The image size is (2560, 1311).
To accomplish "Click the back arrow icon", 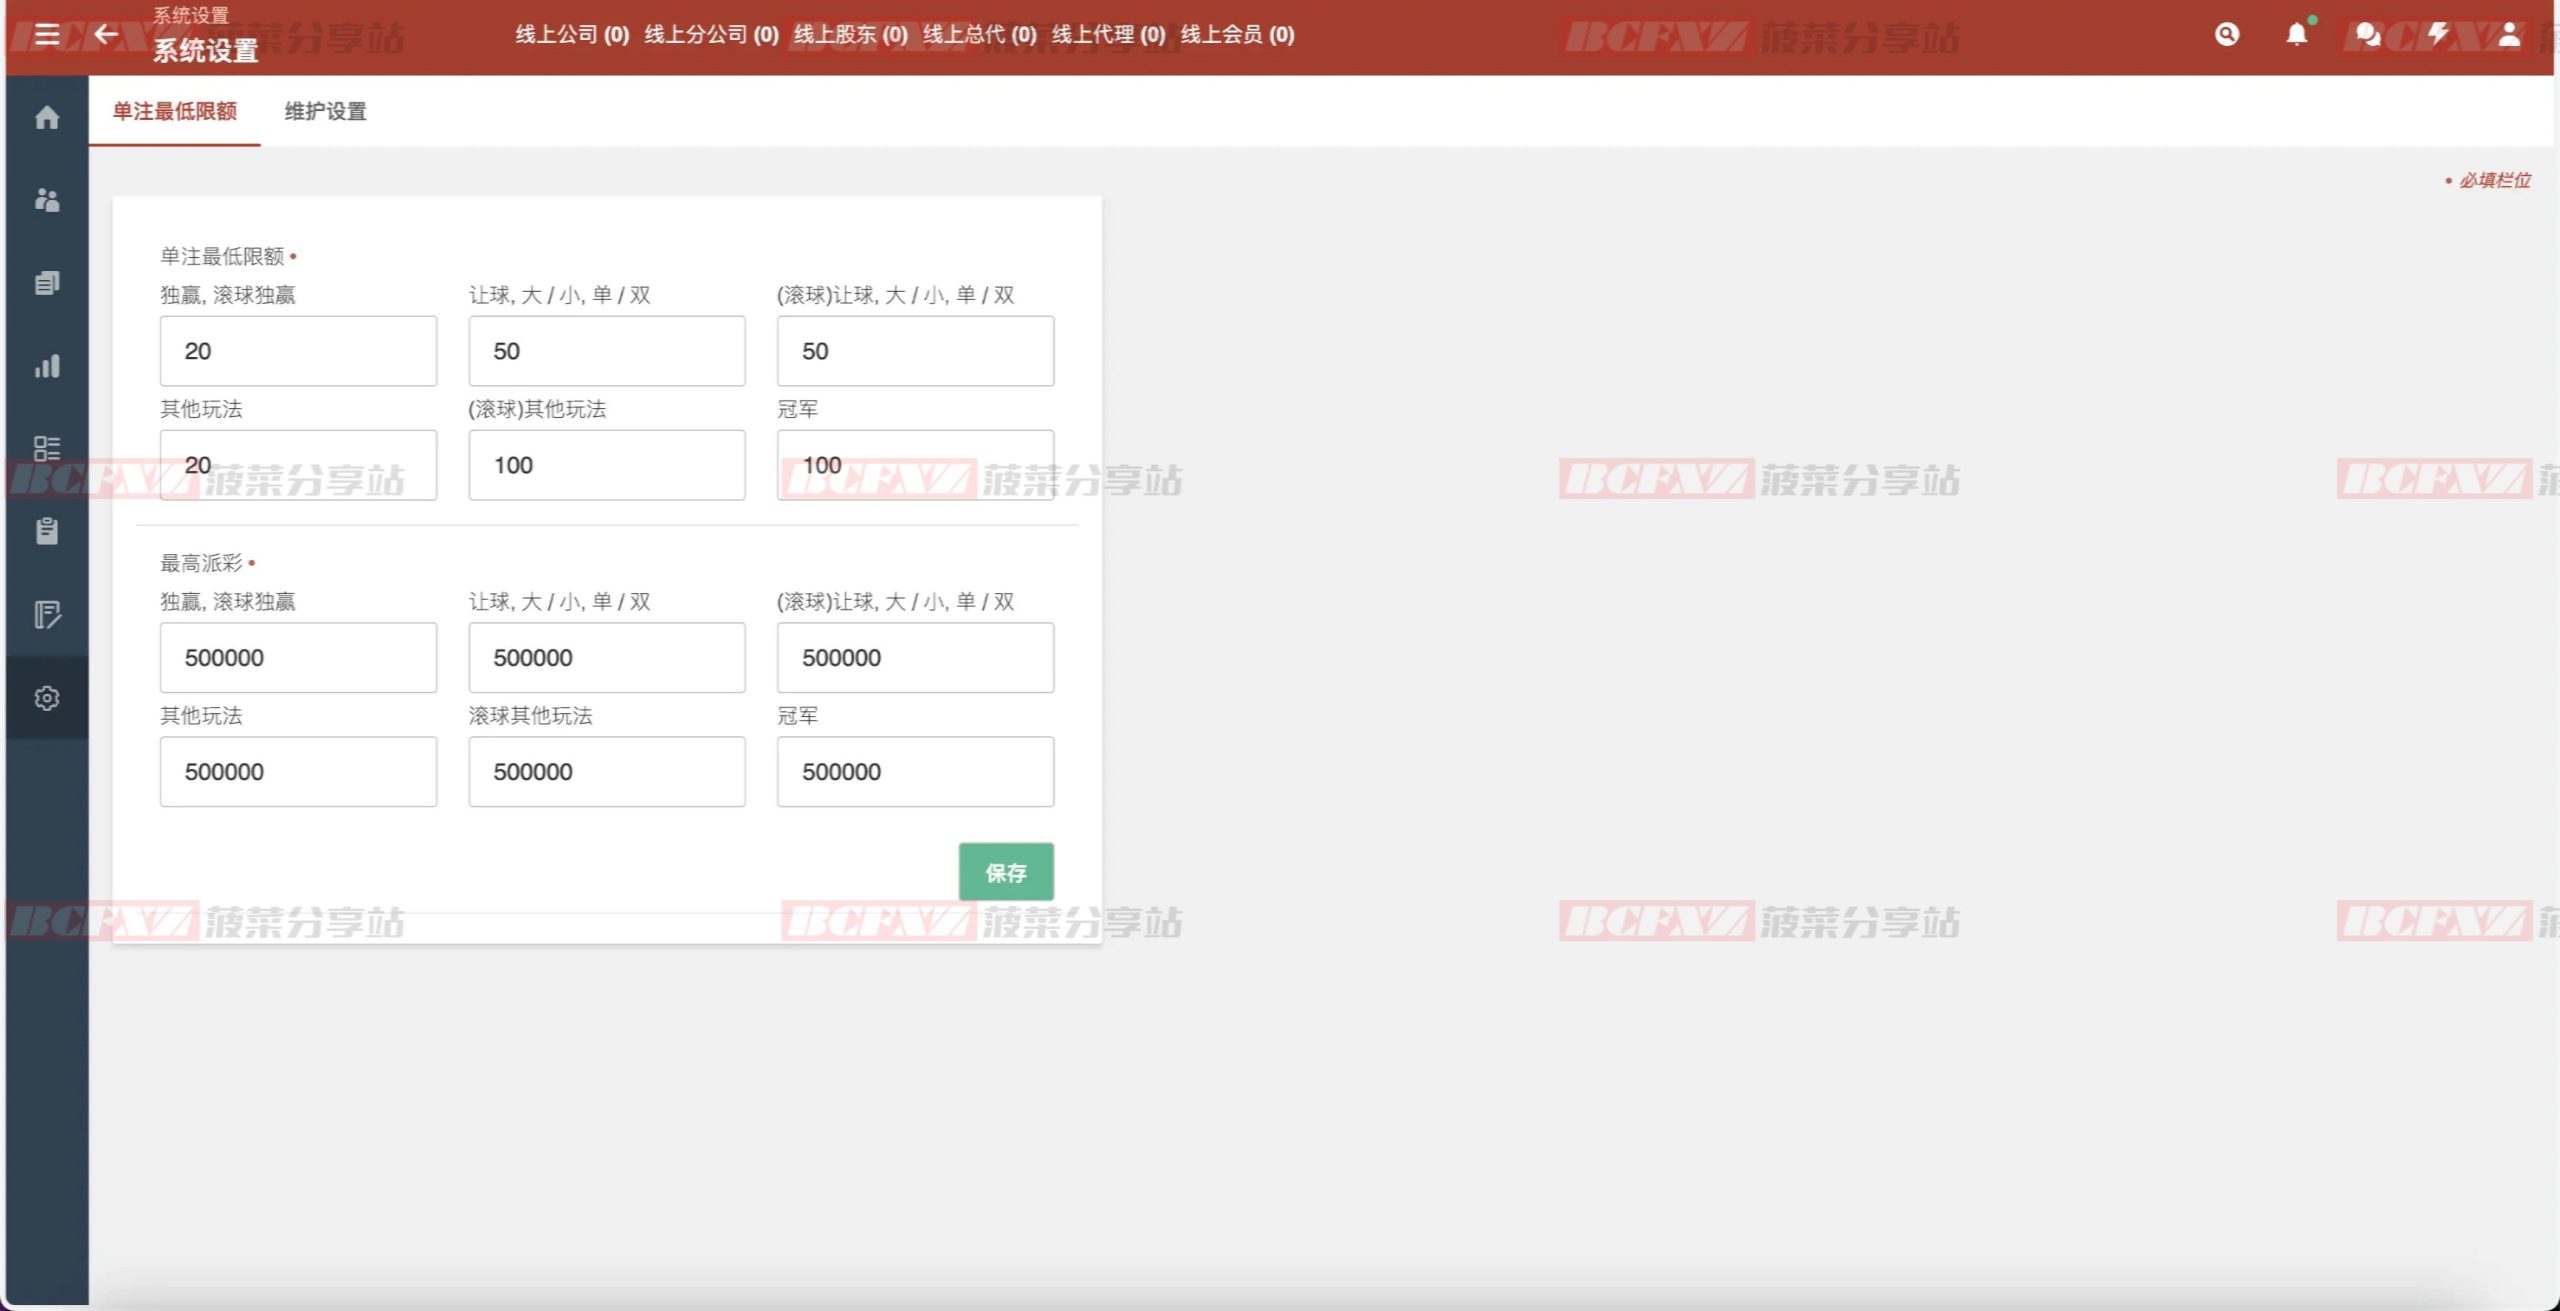I will click(106, 35).
